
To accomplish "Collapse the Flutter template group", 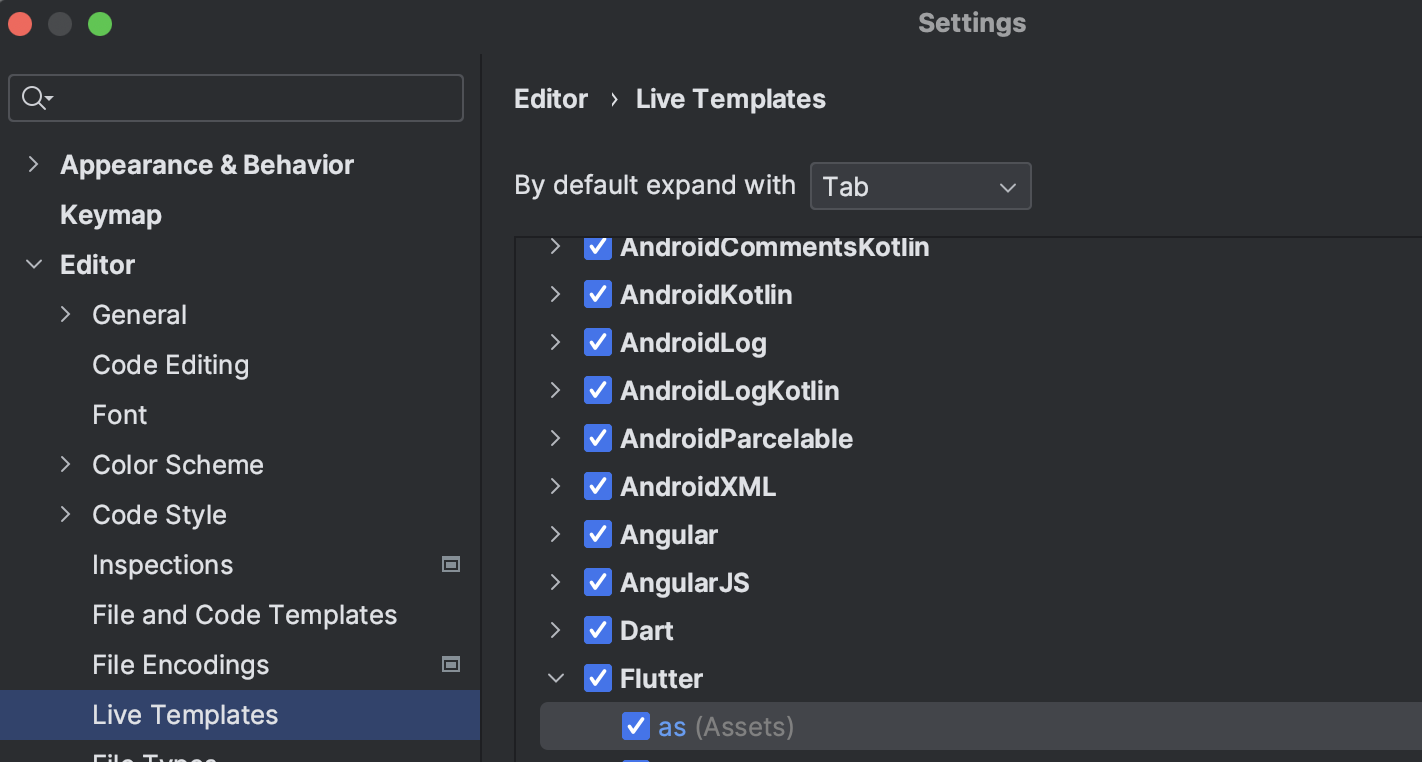I will coord(556,679).
